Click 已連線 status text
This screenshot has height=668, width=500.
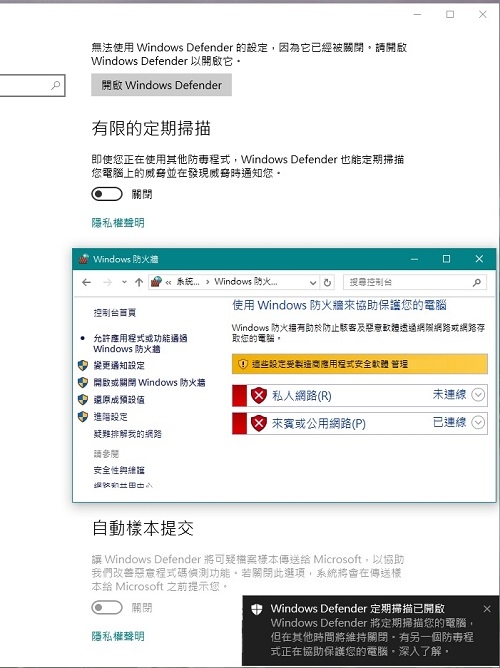449,423
